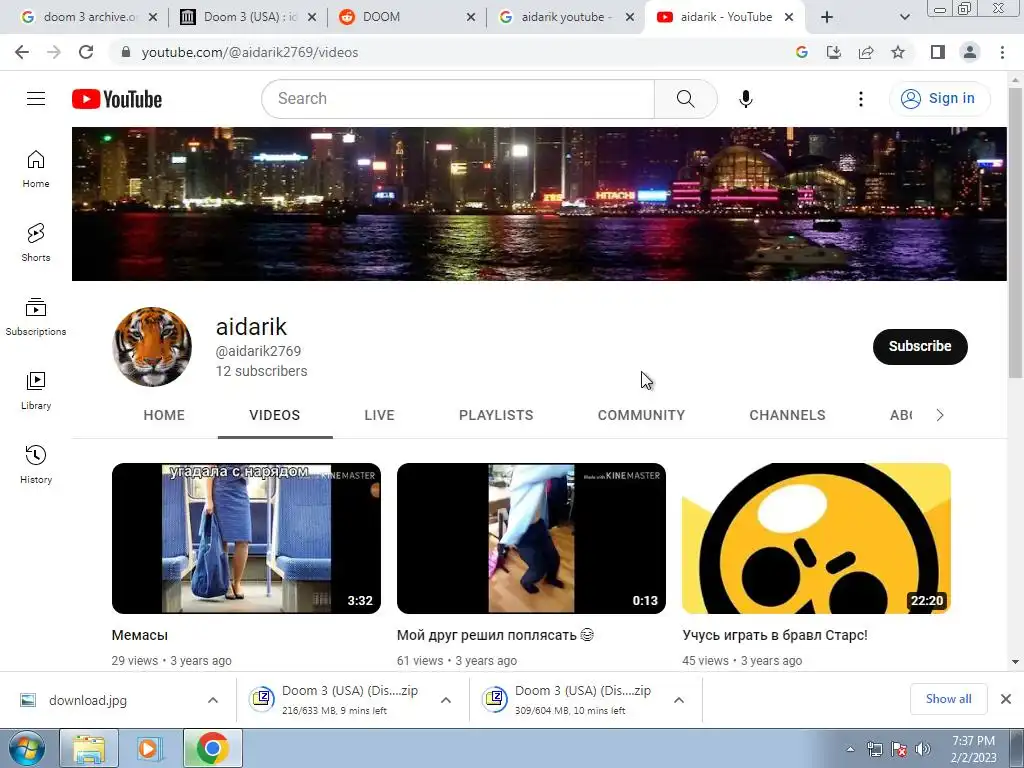Screen dimensions: 1024x768
Task: Click the browser back arrow
Action: coord(22,52)
